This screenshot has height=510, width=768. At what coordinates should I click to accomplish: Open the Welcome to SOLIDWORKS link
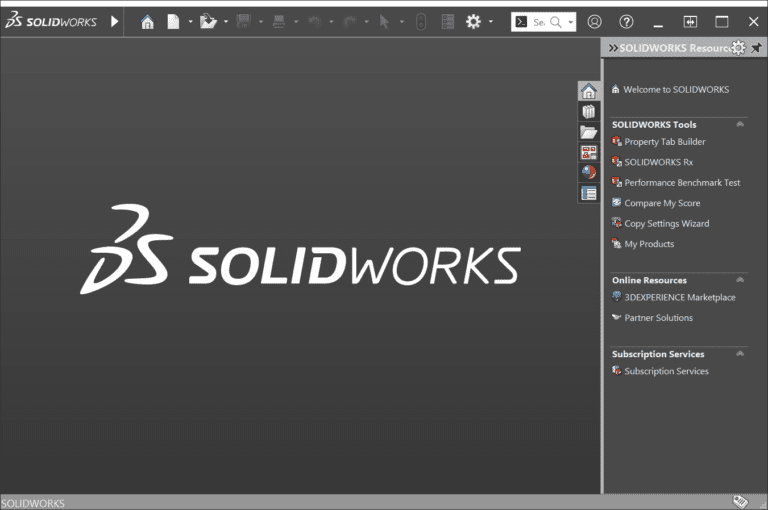point(676,90)
